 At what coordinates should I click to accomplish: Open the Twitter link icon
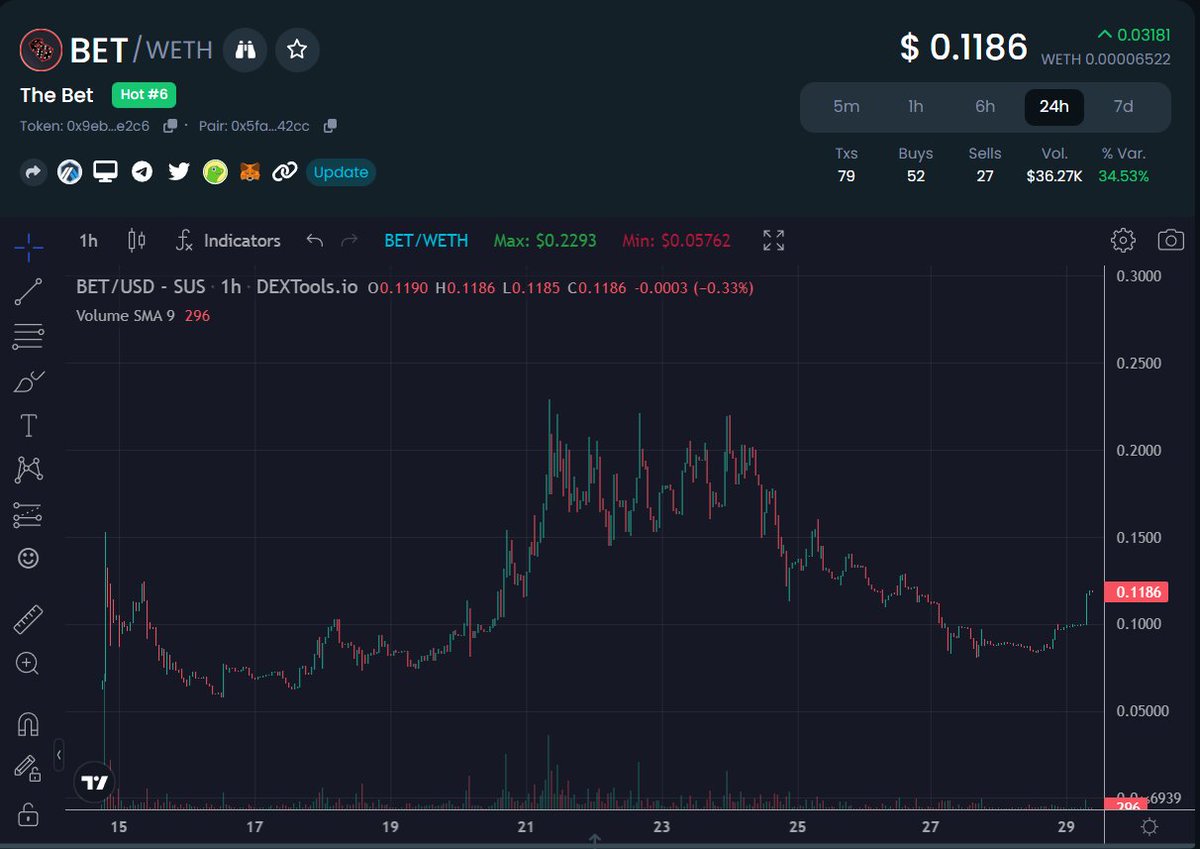point(179,172)
